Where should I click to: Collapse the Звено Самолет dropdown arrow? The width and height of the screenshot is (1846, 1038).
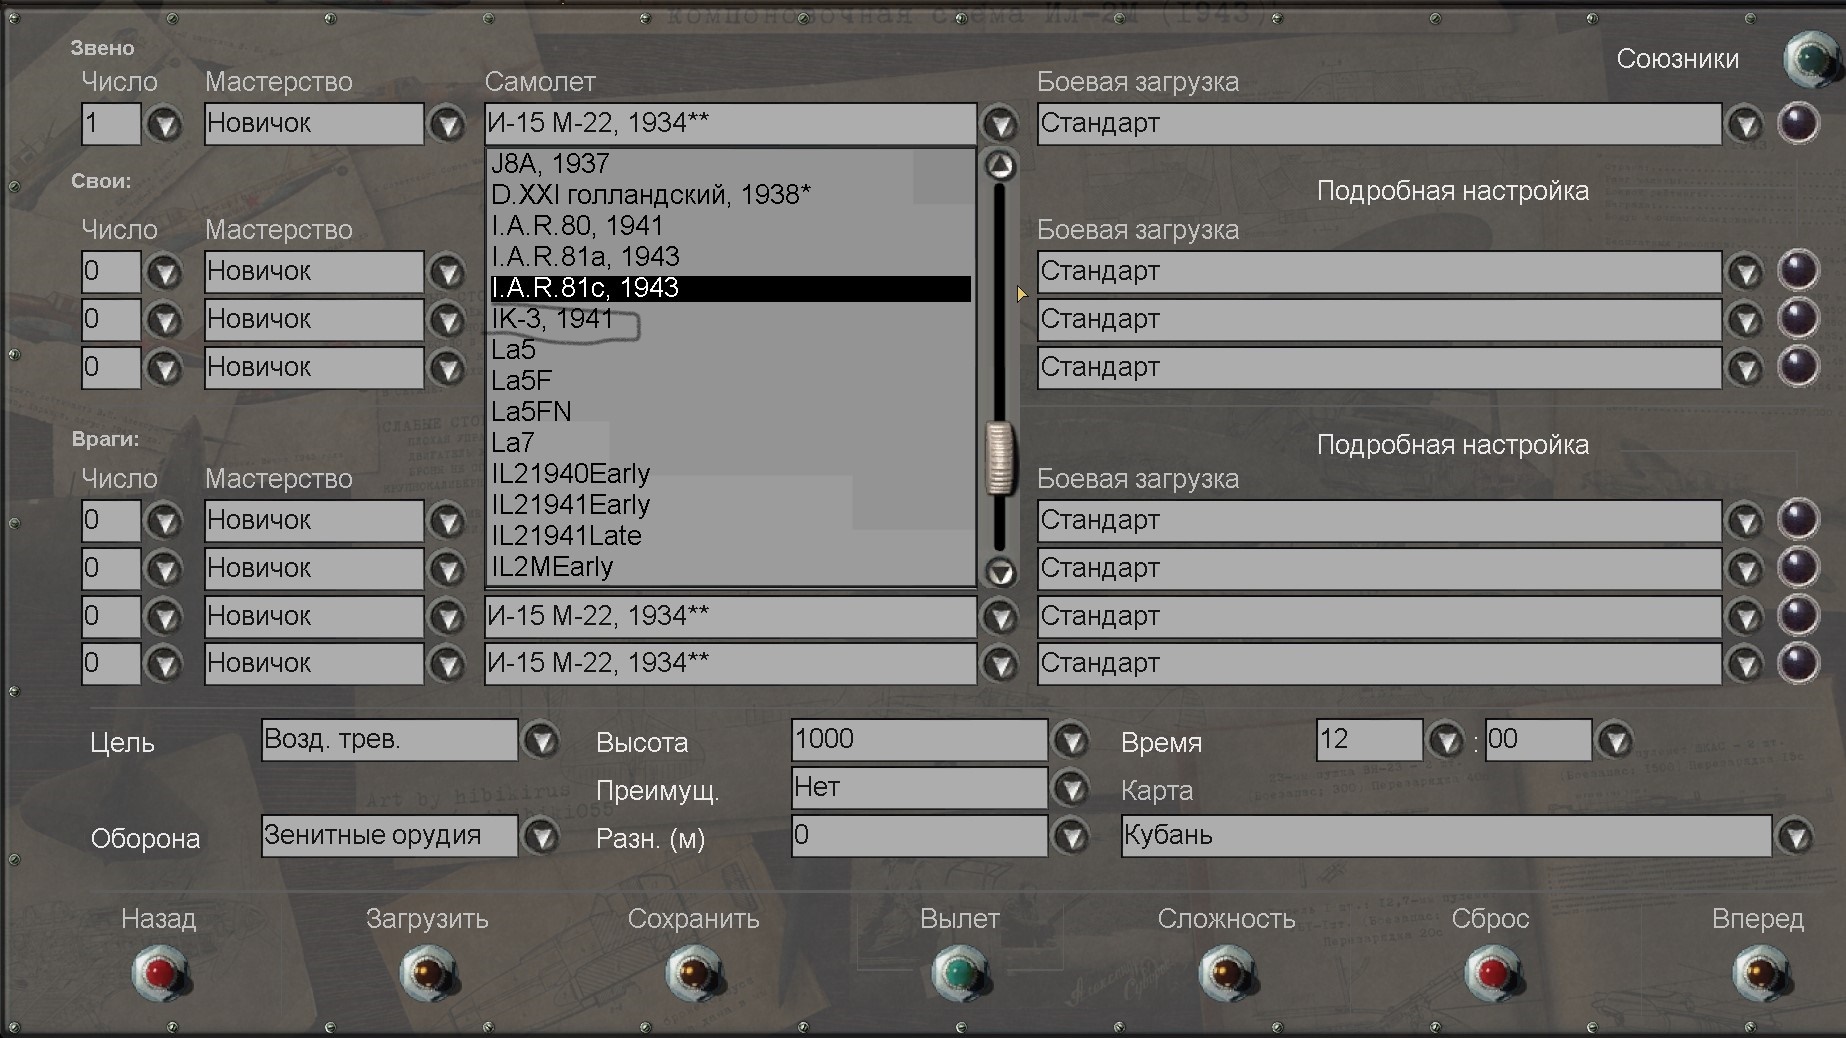click(999, 125)
